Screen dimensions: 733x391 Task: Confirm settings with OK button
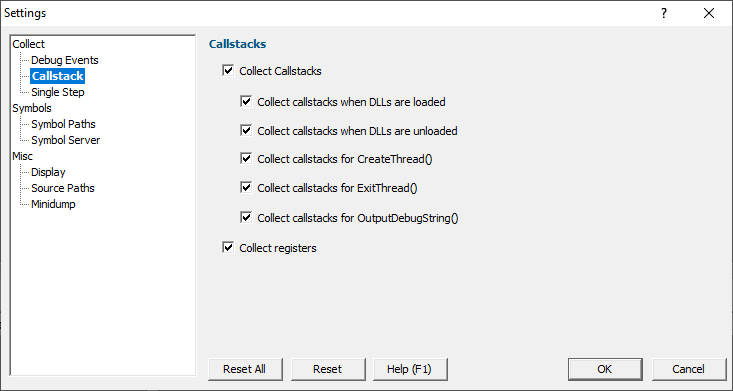coord(605,369)
